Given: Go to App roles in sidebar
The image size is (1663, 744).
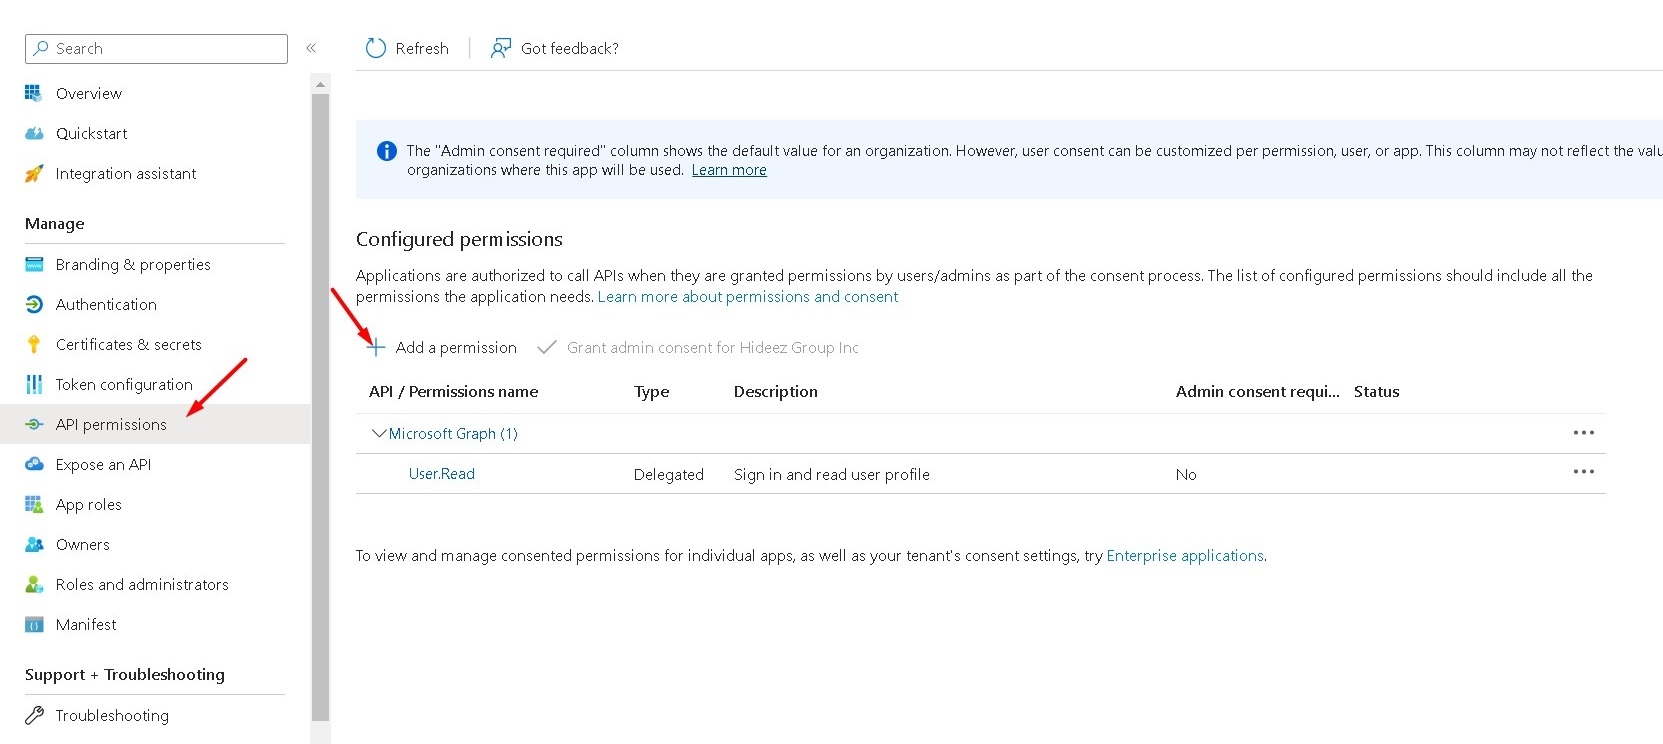Looking at the screenshot, I should coord(88,504).
